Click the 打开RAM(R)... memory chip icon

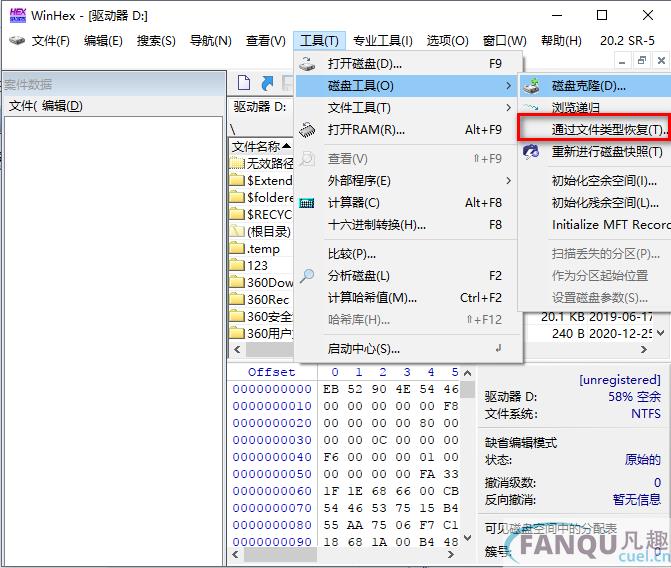(307, 130)
